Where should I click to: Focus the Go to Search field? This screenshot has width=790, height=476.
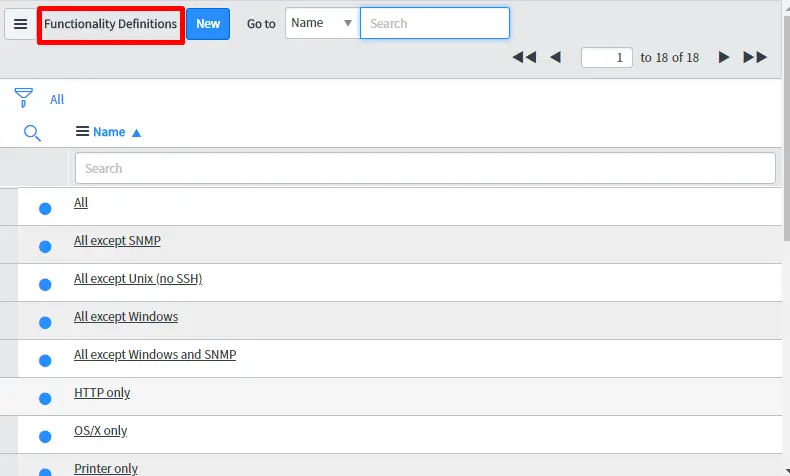point(435,23)
